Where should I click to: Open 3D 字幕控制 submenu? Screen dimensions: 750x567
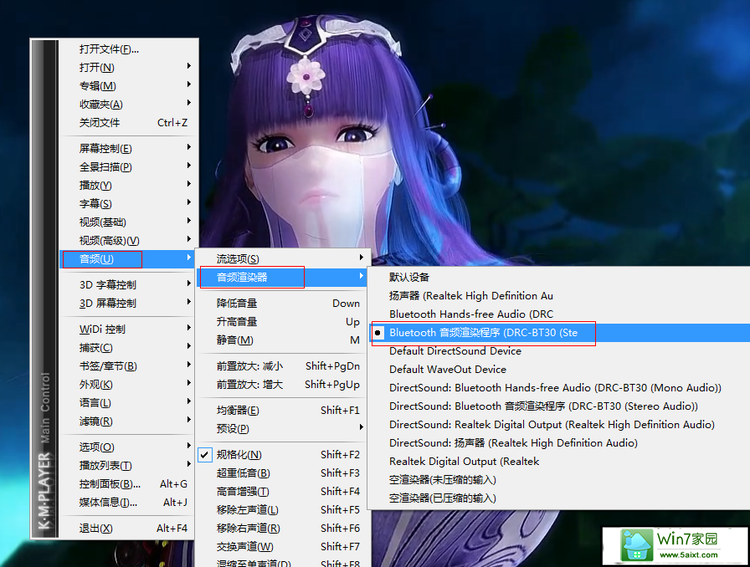coord(128,285)
